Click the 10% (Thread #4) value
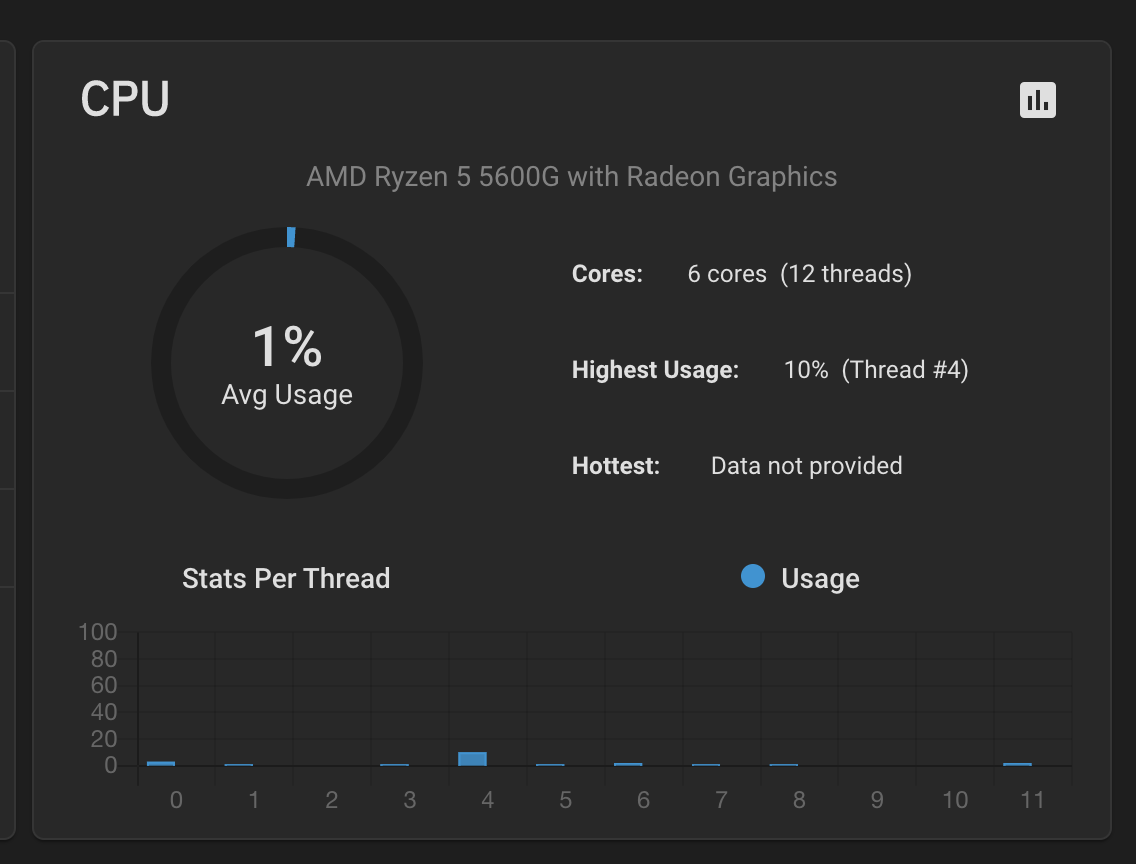1136x864 pixels. (876, 370)
